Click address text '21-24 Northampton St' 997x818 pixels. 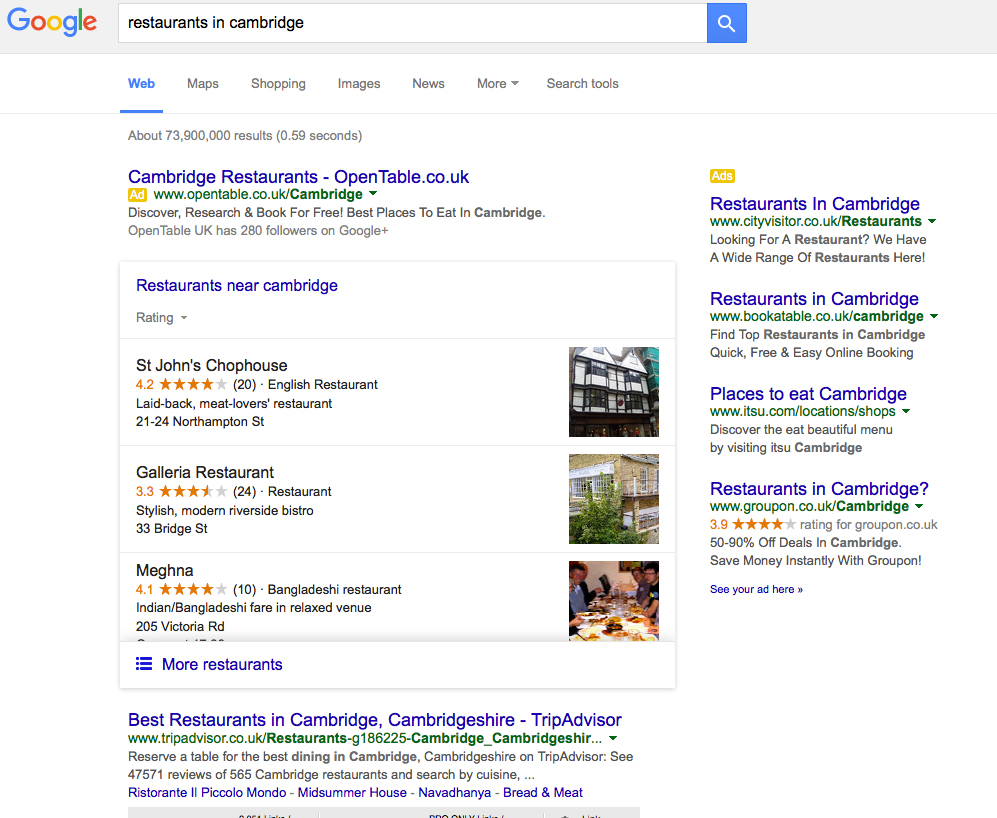click(200, 422)
